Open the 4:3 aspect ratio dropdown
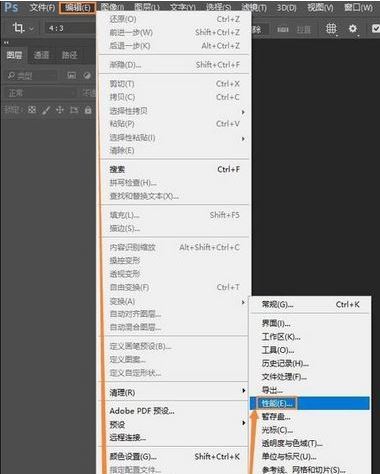The height and width of the screenshot is (474, 380). [x=70, y=28]
